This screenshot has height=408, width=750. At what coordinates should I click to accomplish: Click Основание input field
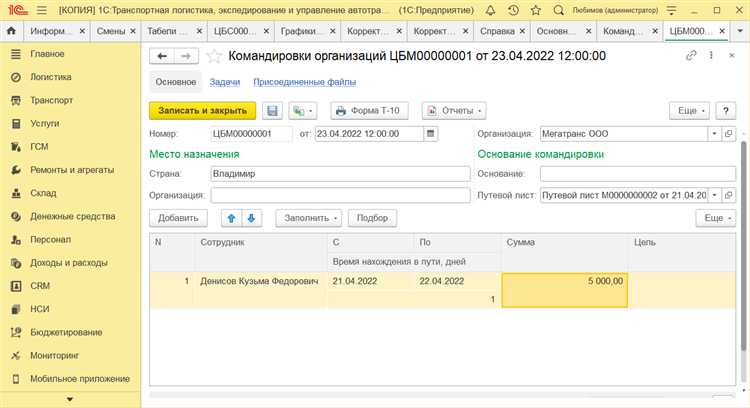tap(638, 174)
